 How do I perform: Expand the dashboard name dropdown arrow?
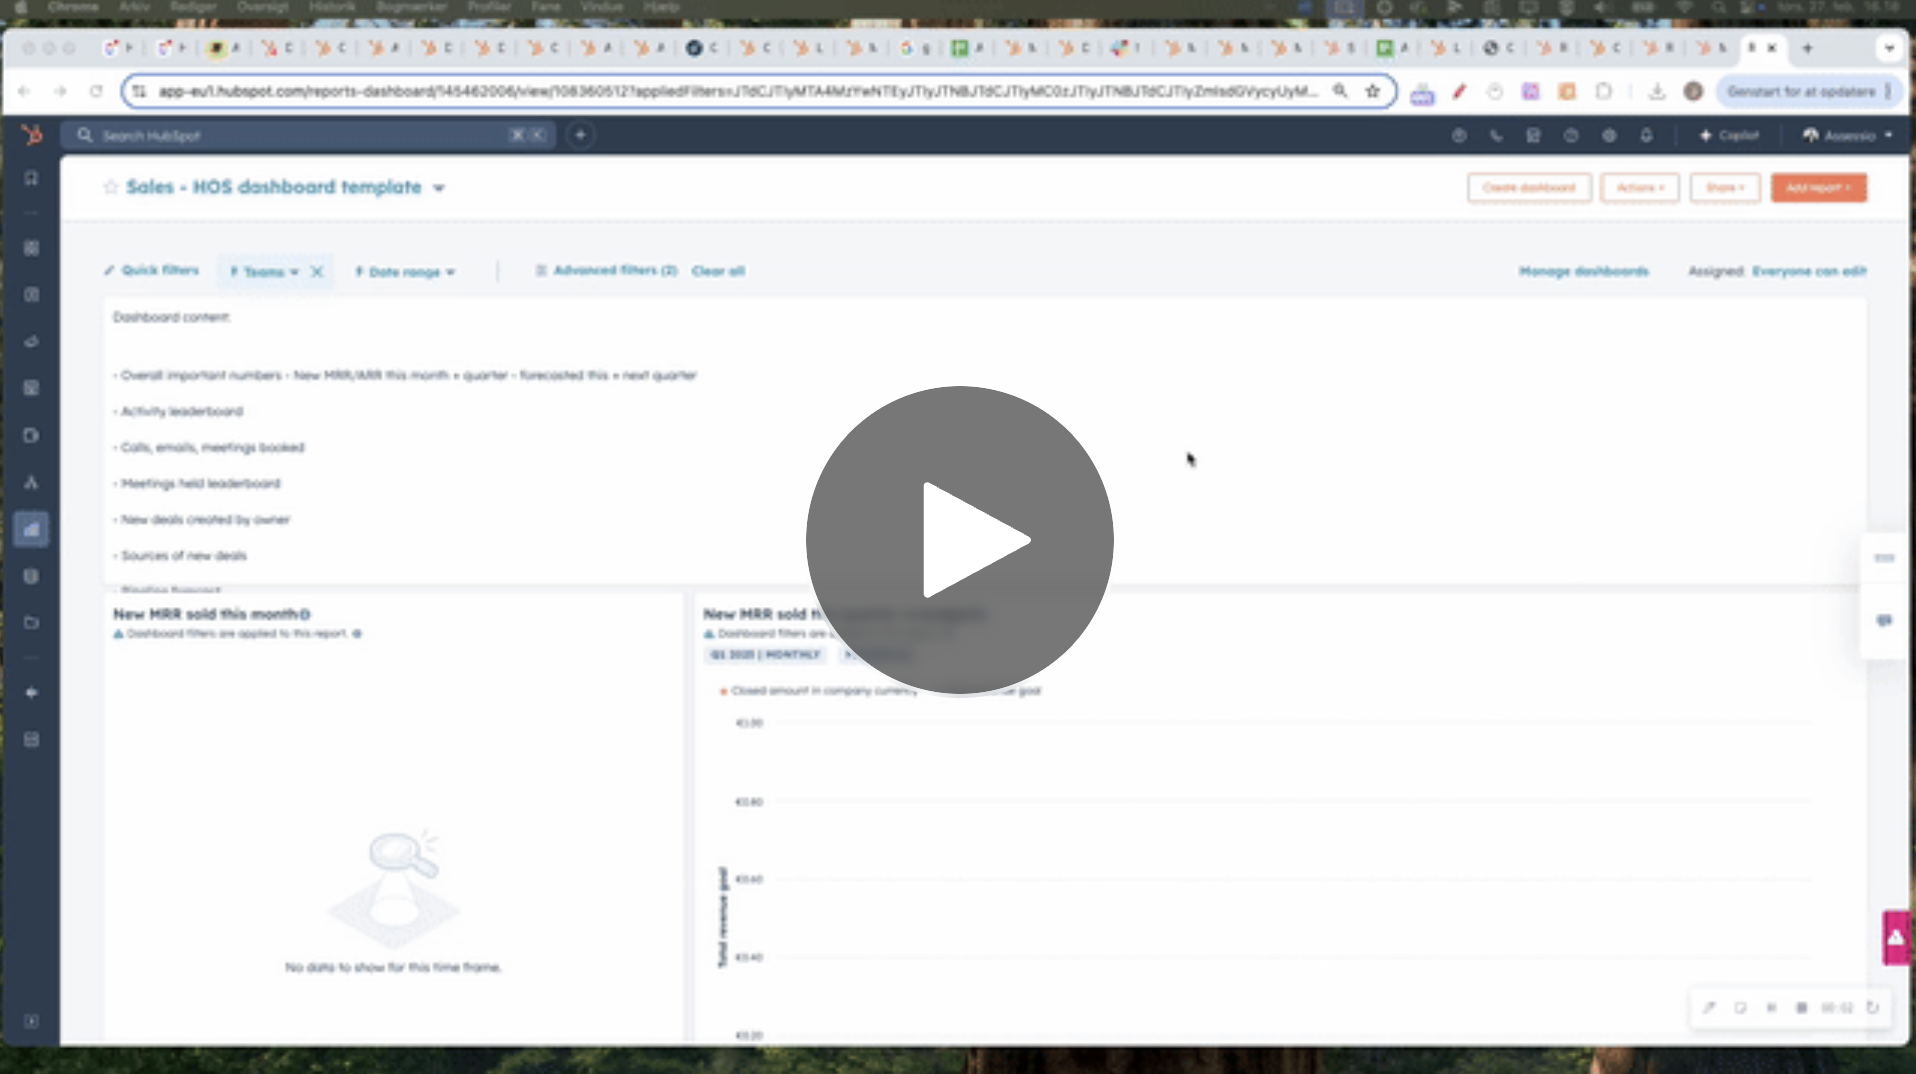pos(439,188)
